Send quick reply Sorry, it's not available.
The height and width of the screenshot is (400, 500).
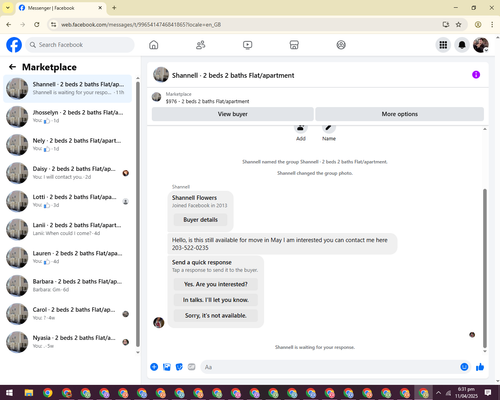coord(216,316)
